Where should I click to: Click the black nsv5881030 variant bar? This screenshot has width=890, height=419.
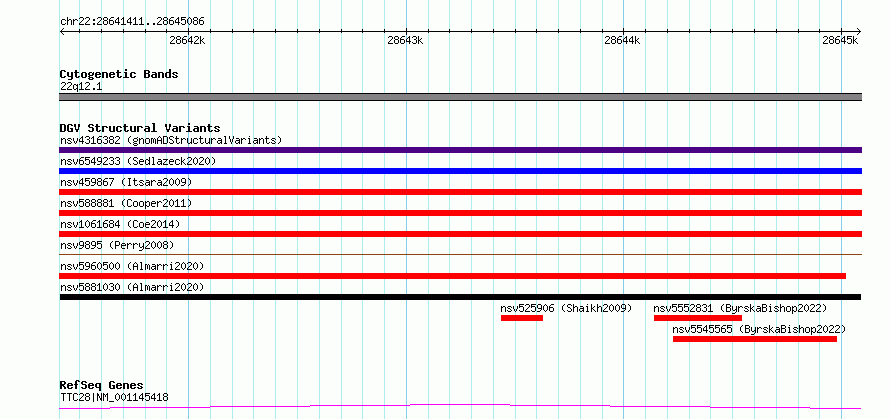[x=460, y=297]
